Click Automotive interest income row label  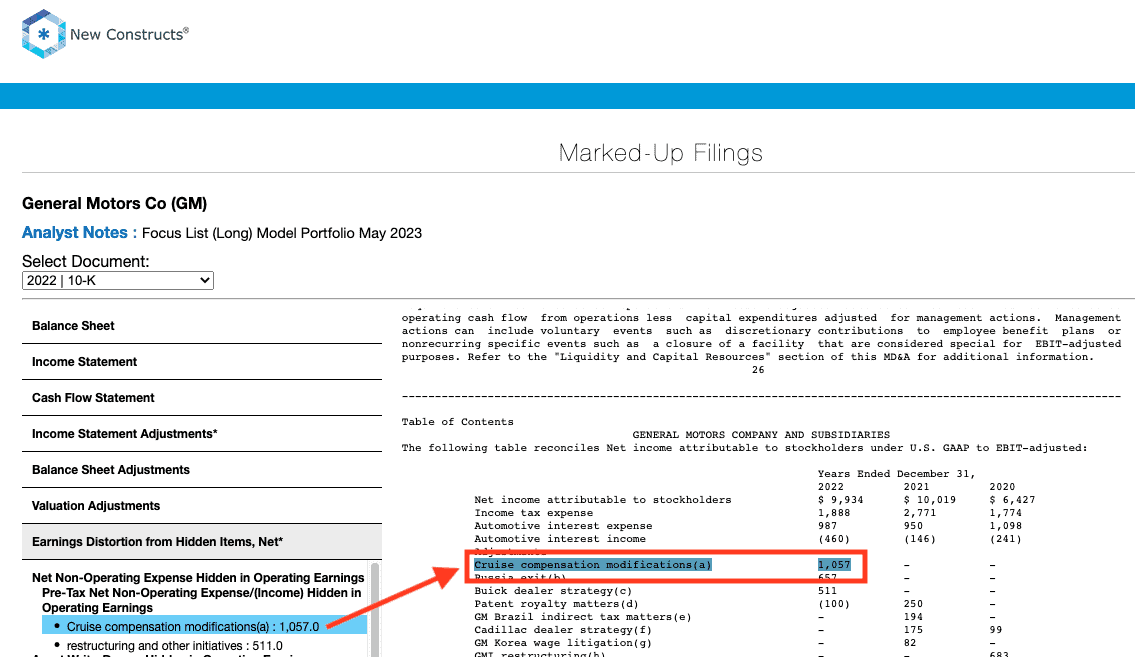tap(560, 539)
